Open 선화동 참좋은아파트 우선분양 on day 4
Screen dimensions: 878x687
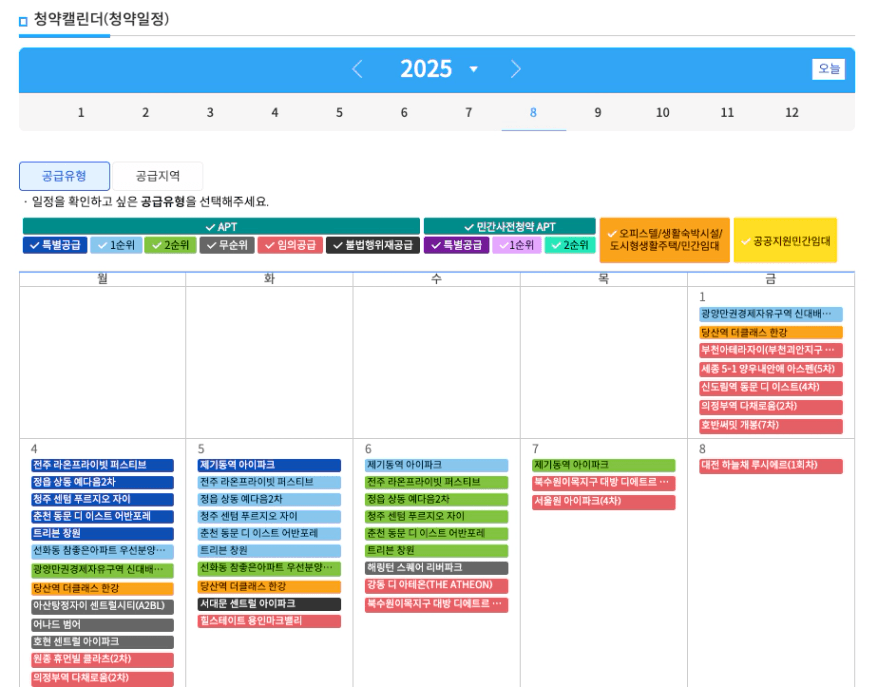tap(102, 552)
